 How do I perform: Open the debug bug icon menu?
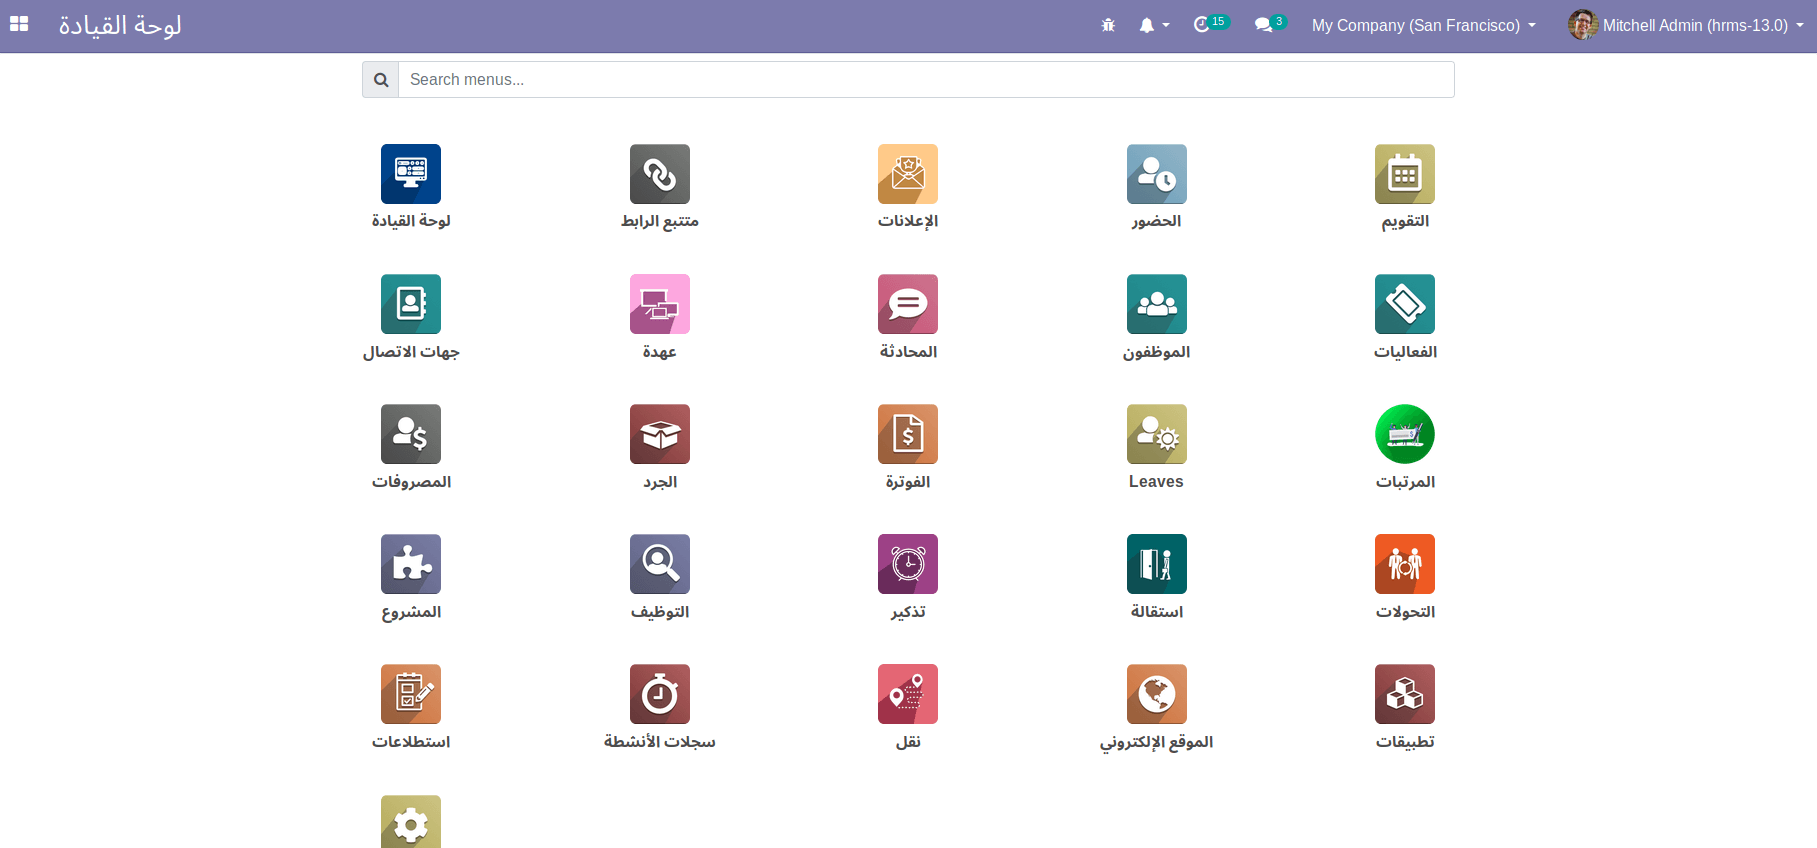point(1108,25)
